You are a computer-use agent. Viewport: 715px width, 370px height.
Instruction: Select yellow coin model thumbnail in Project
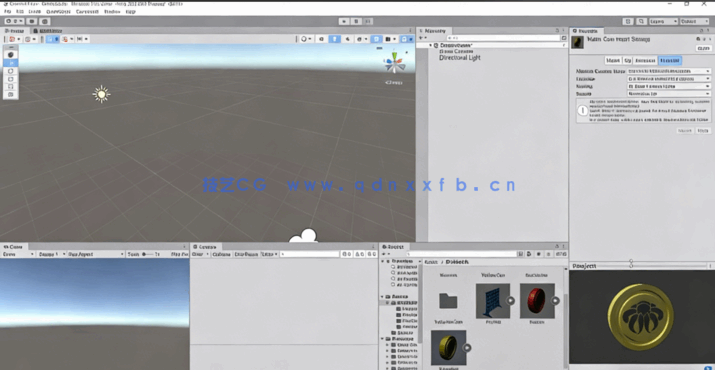(449, 348)
